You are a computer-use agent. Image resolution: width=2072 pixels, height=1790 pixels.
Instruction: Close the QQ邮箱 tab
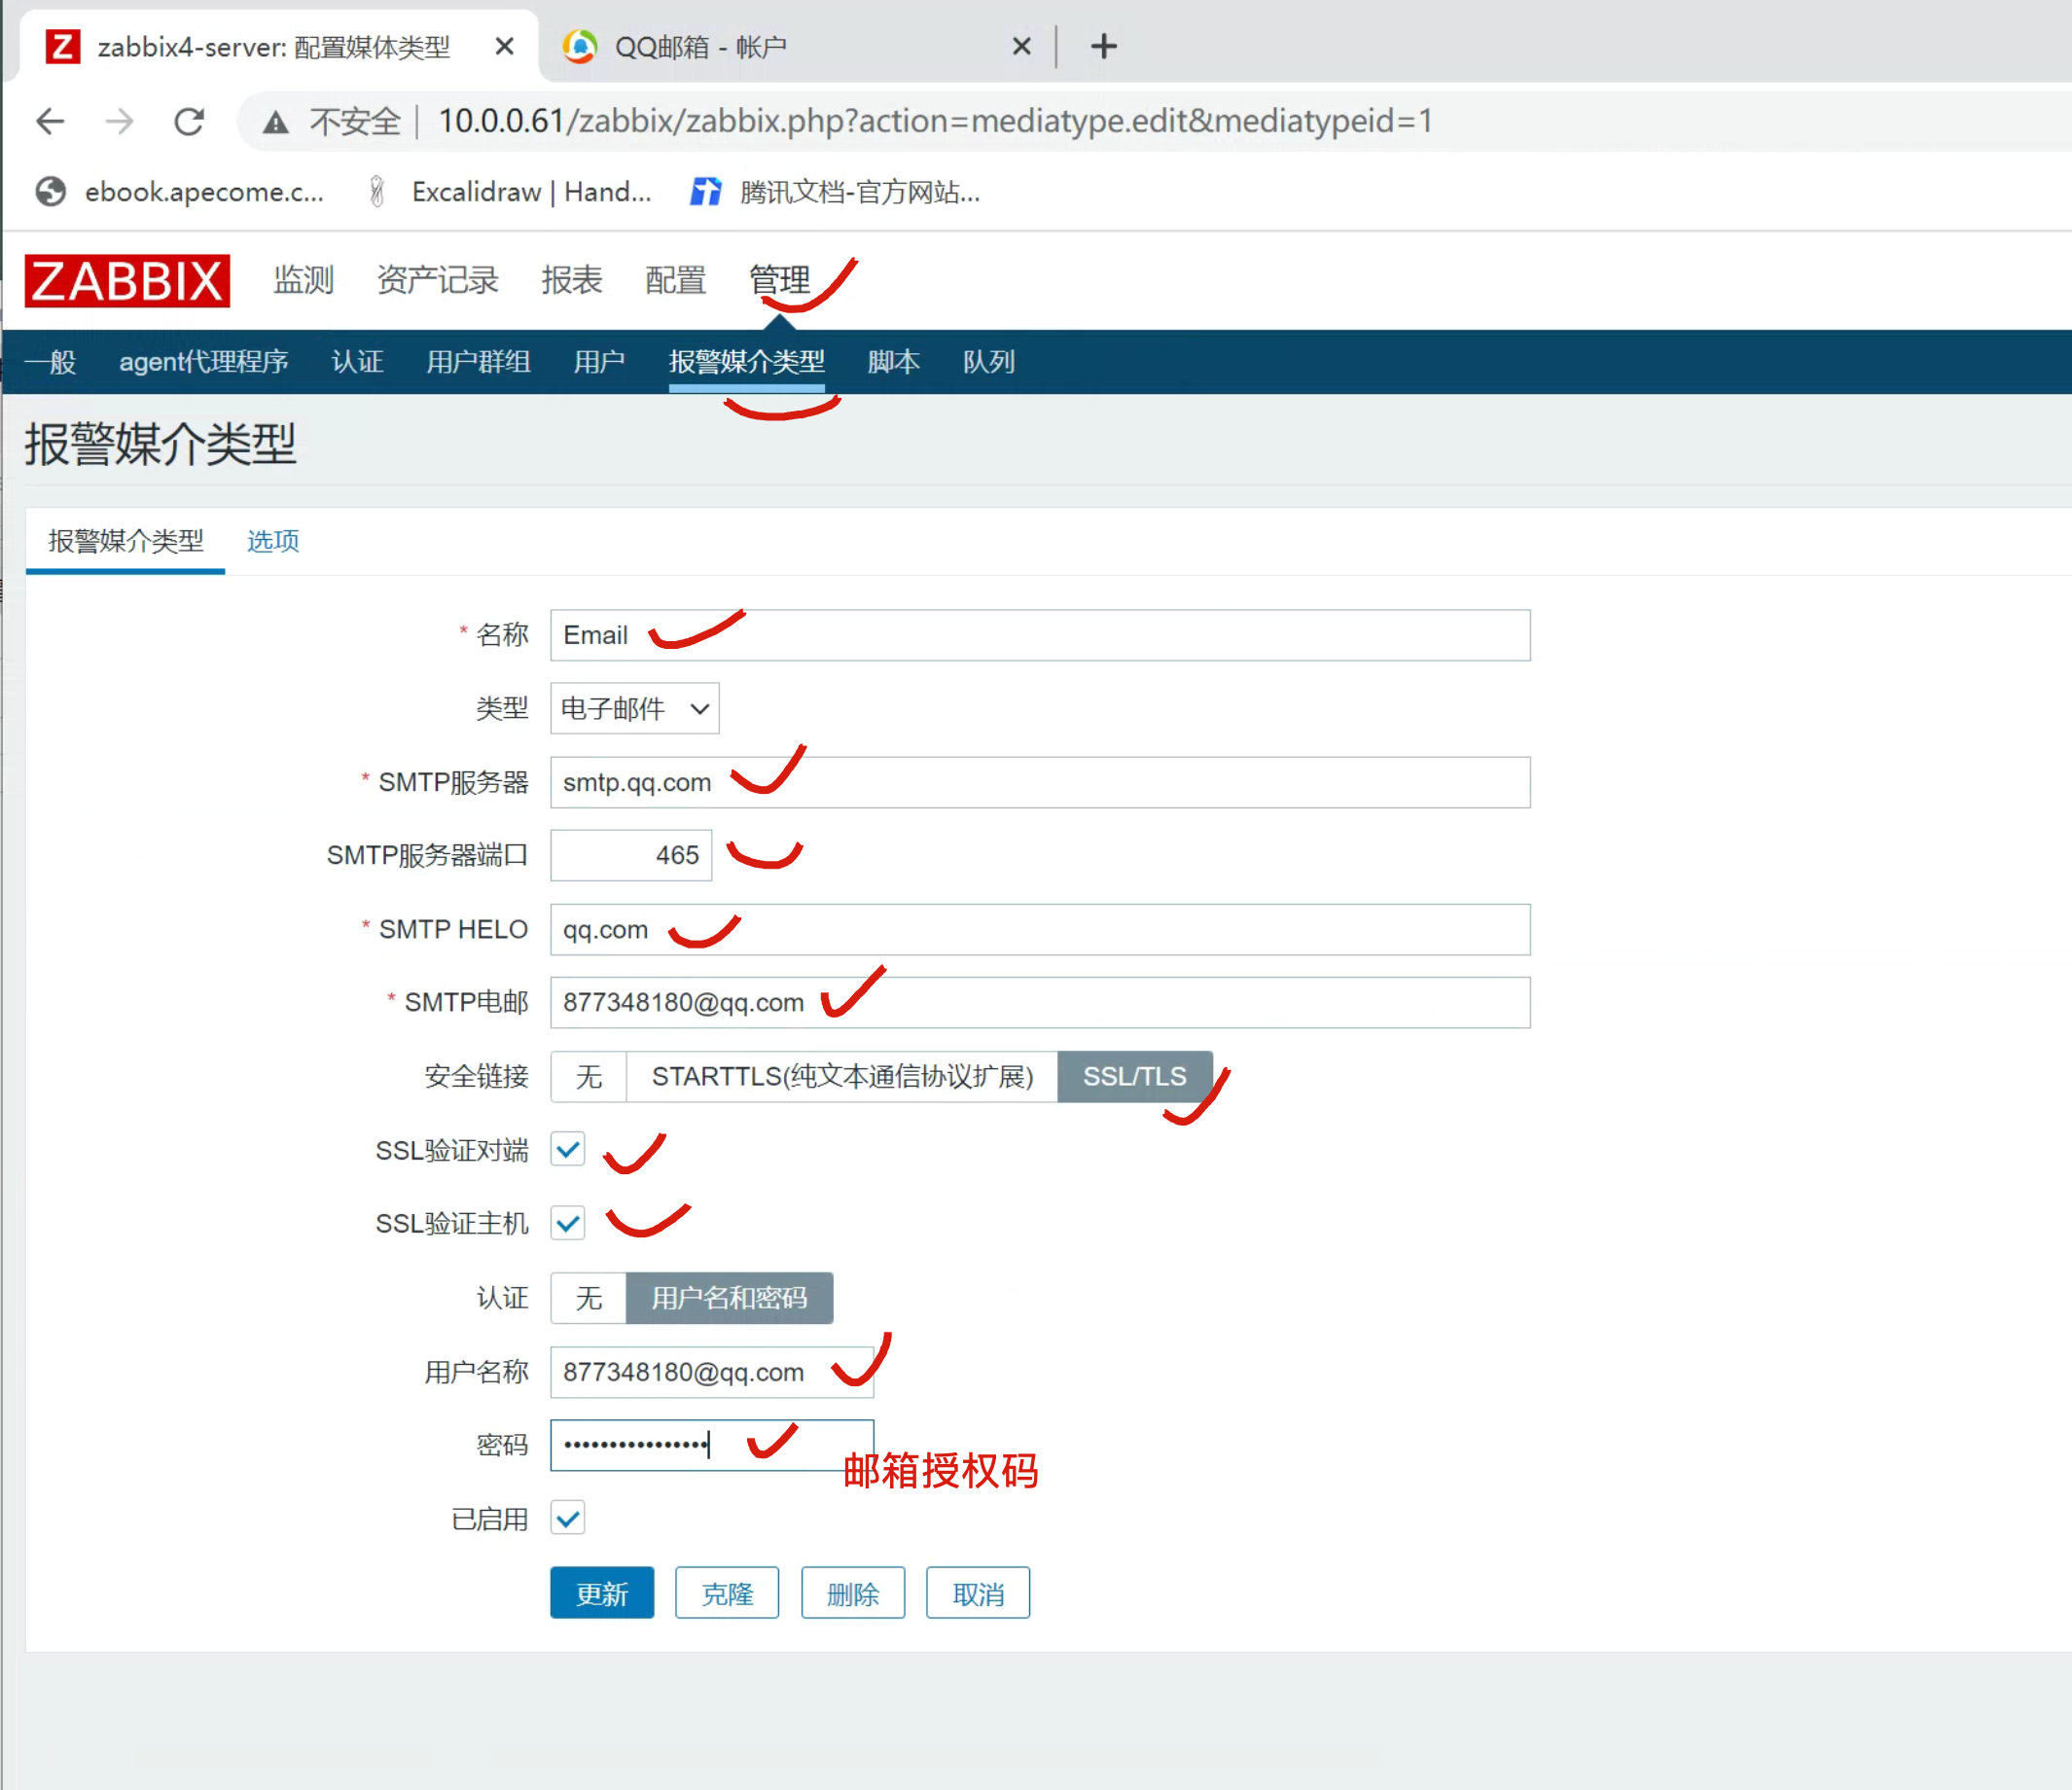[1021, 46]
